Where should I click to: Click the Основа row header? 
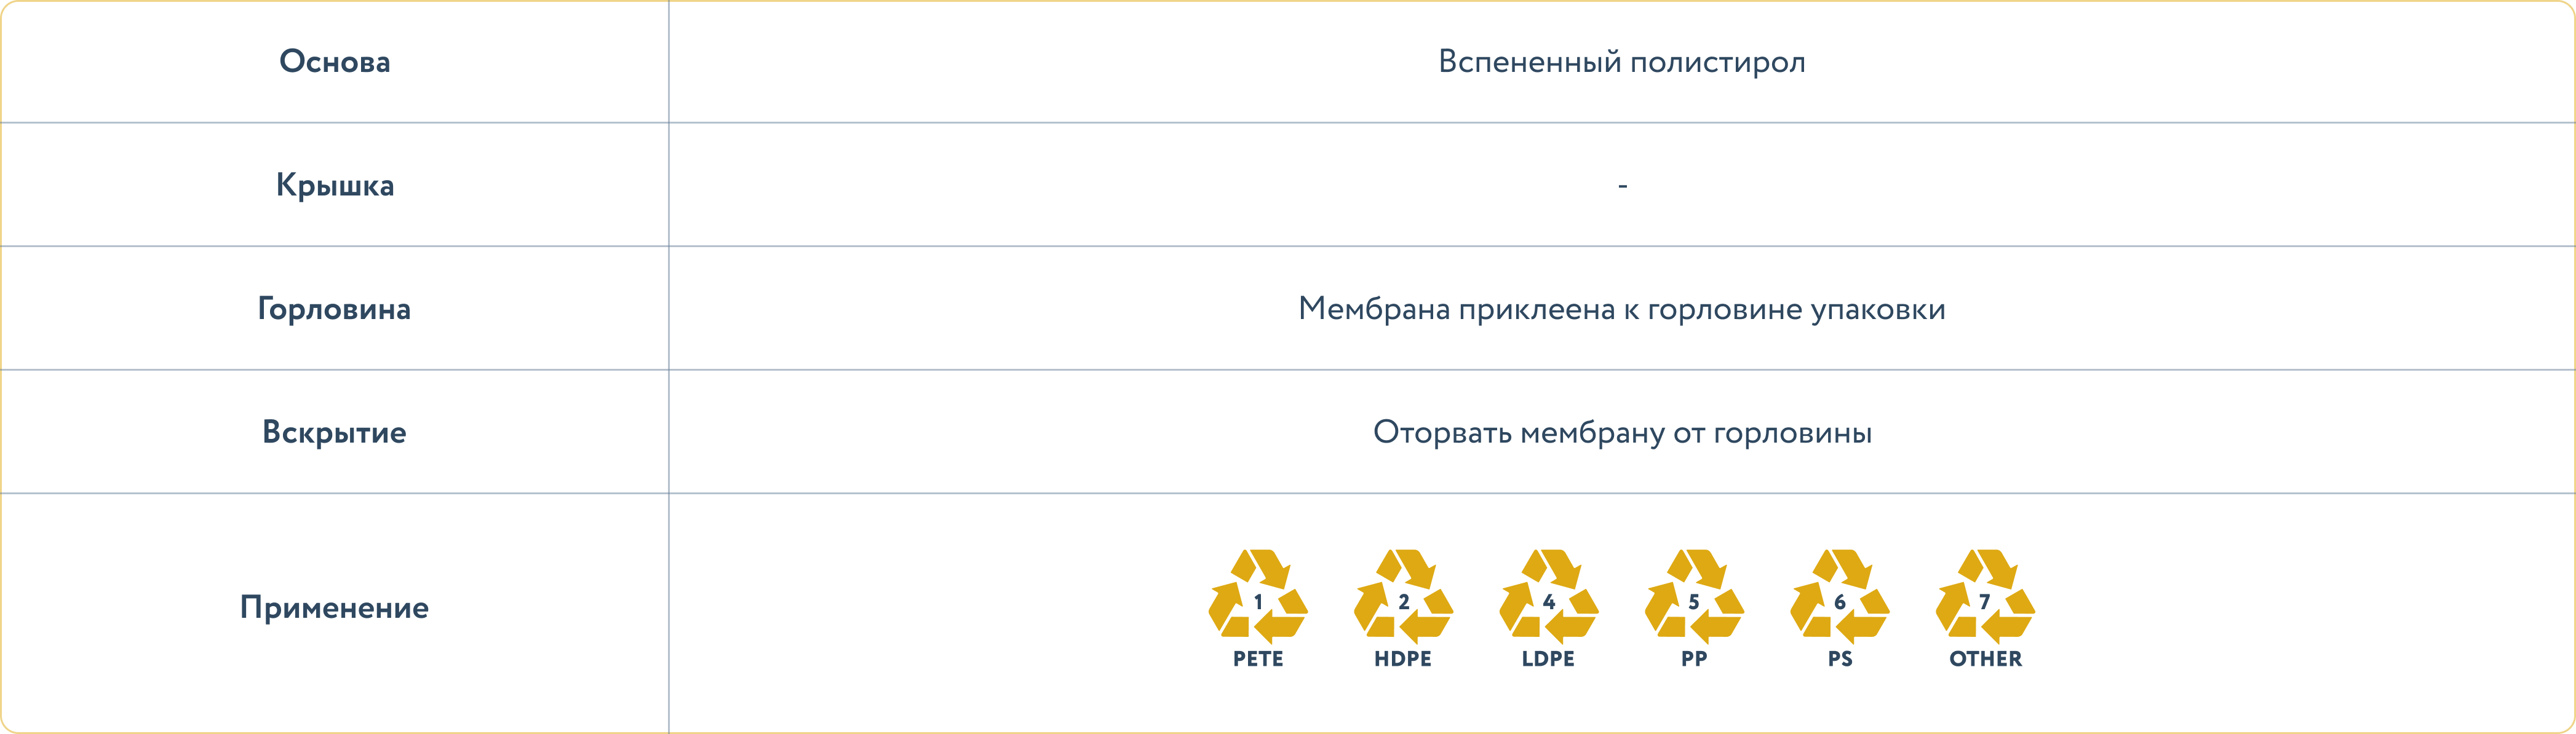(x=335, y=62)
